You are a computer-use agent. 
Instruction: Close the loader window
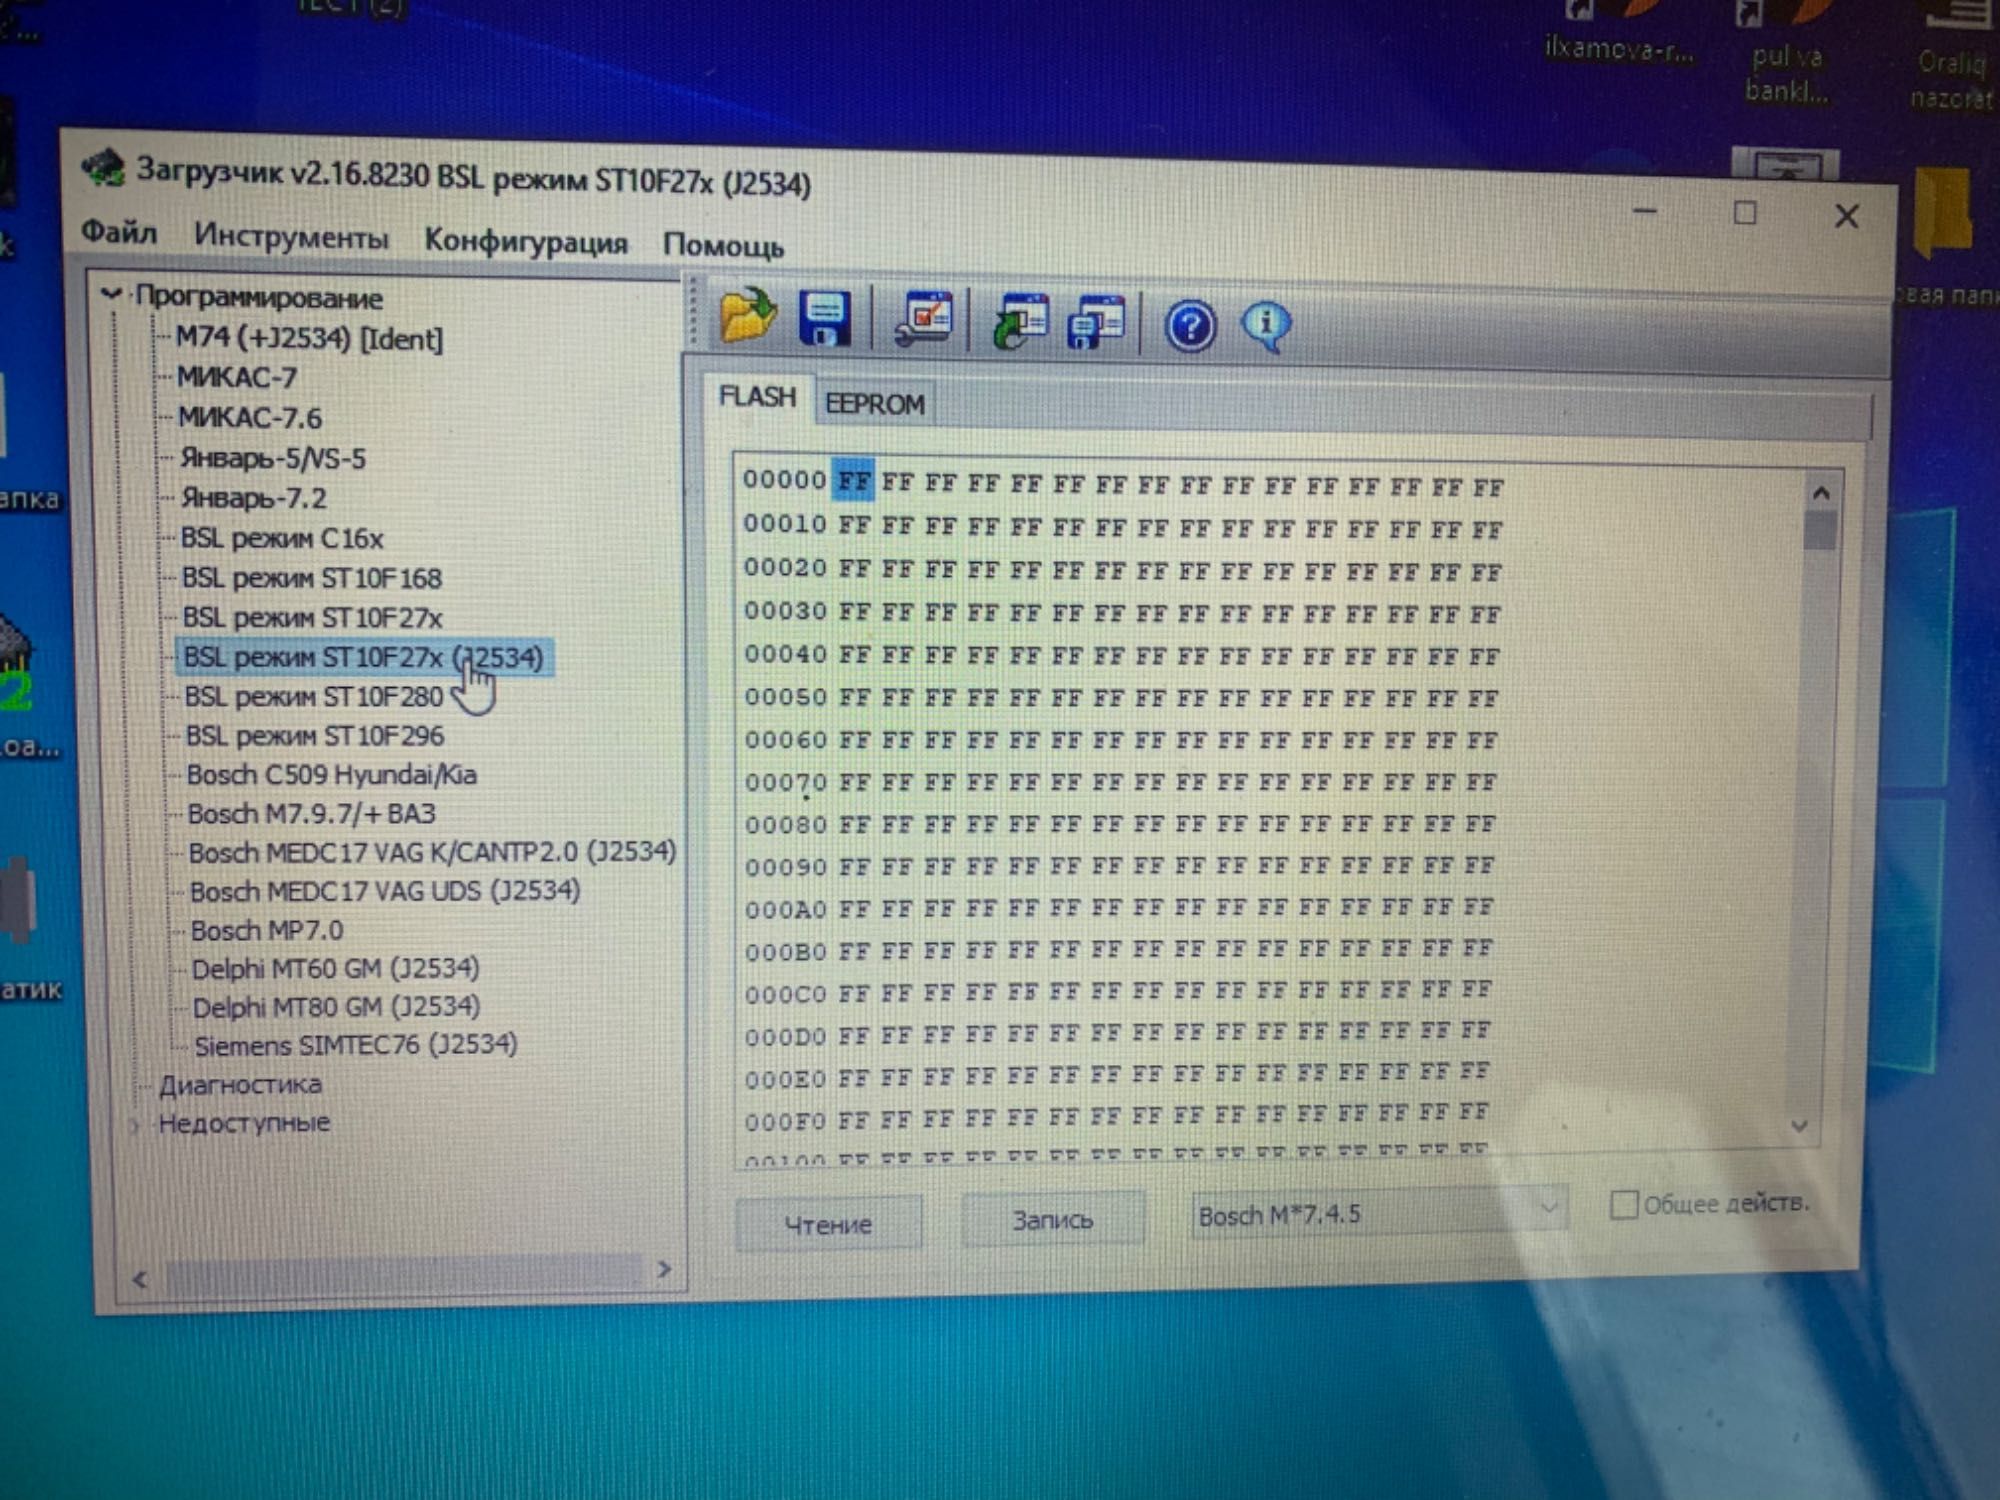(x=1846, y=216)
